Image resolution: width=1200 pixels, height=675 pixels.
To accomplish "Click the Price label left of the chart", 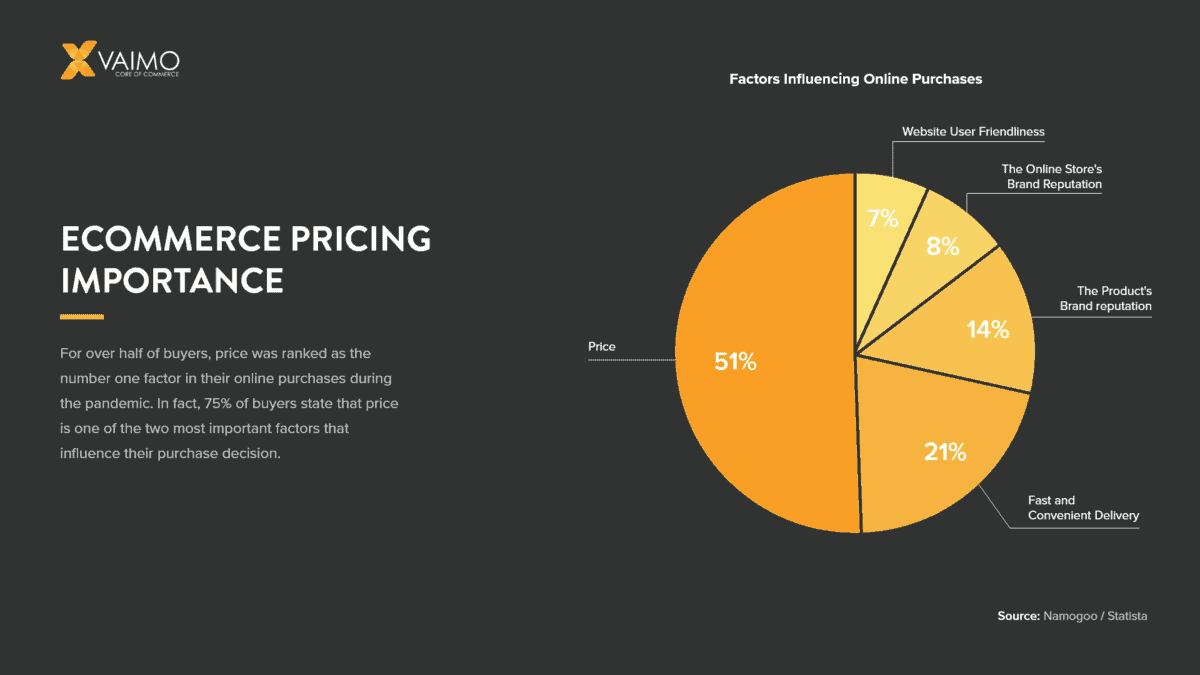I will pos(602,347).
